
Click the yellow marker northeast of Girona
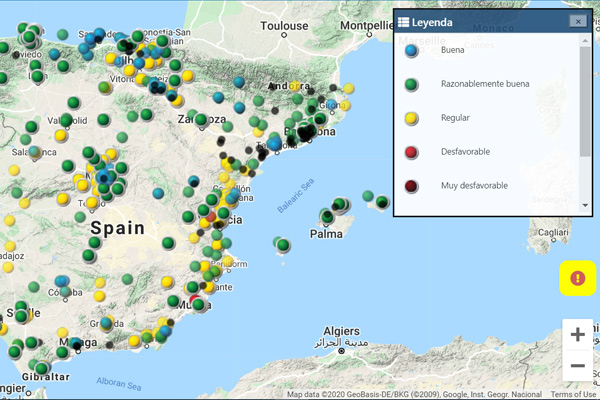(349, 88)
